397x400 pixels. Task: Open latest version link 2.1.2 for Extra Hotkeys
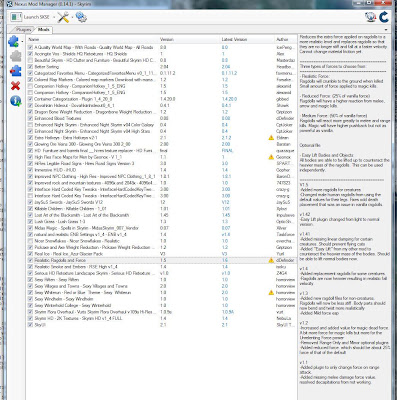(x=227, y=138)
